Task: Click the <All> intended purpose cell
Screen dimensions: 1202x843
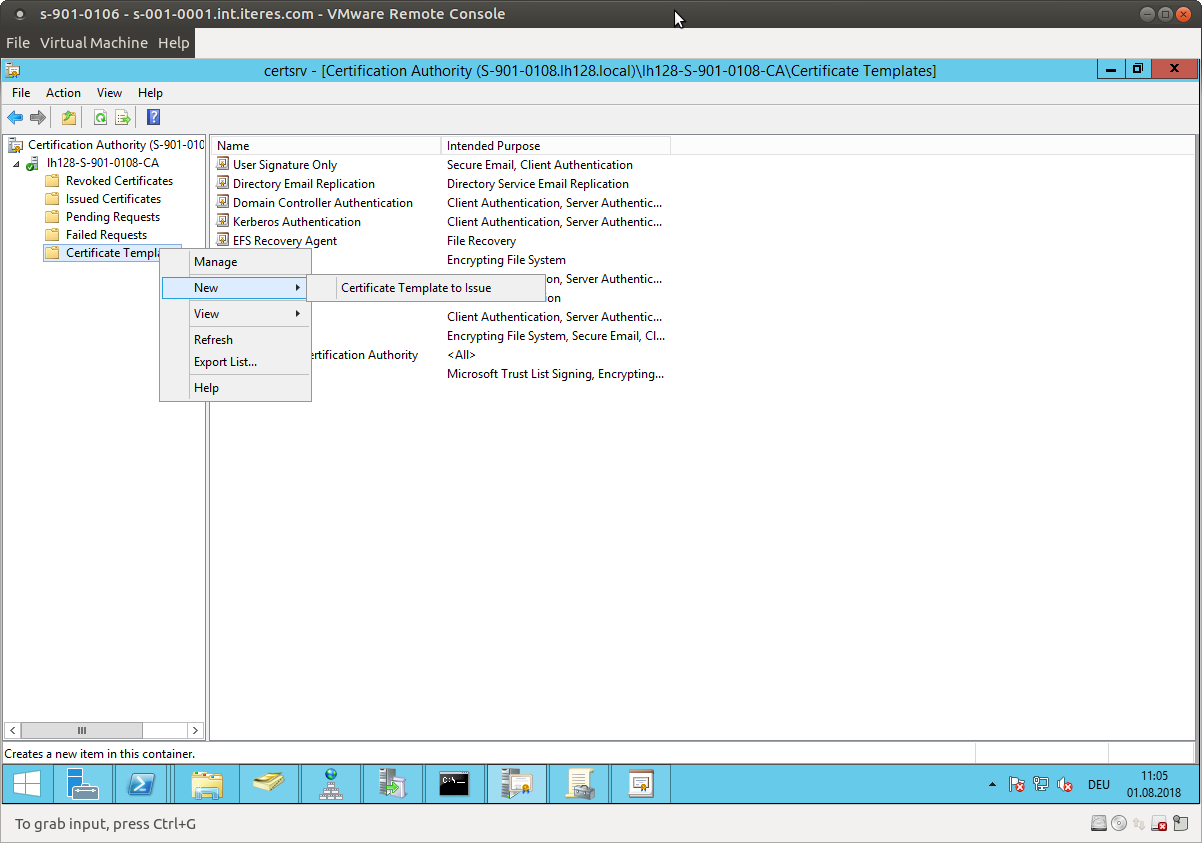Action: point(461,355)
